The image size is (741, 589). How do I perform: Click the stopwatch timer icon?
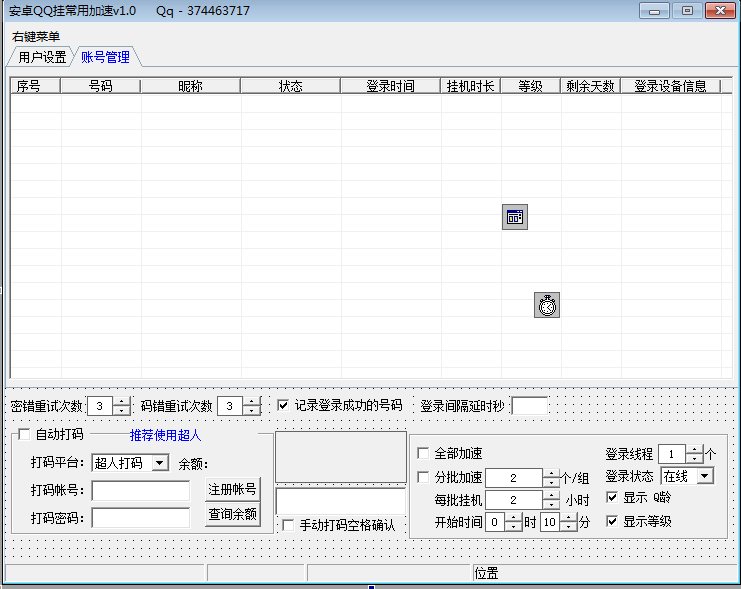(x=546, y=305)
